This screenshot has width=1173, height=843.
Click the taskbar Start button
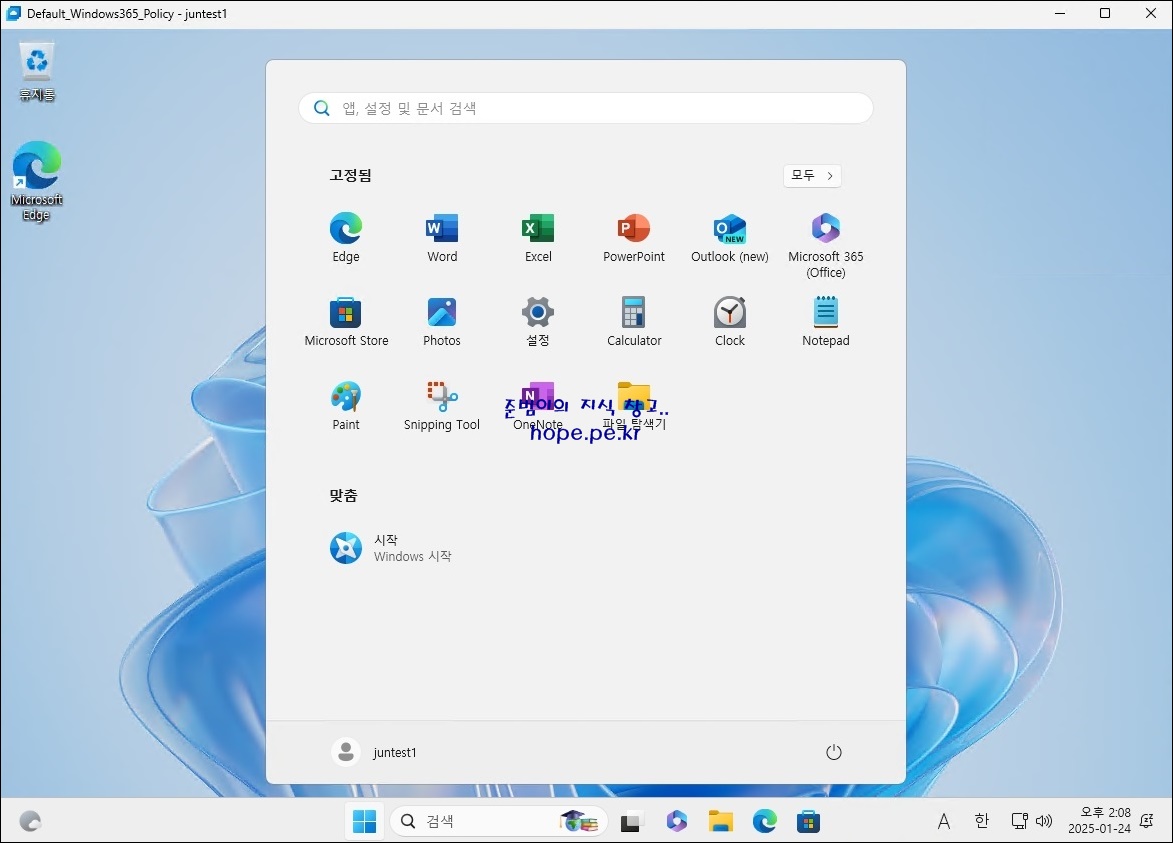click(x=364, y=821)
